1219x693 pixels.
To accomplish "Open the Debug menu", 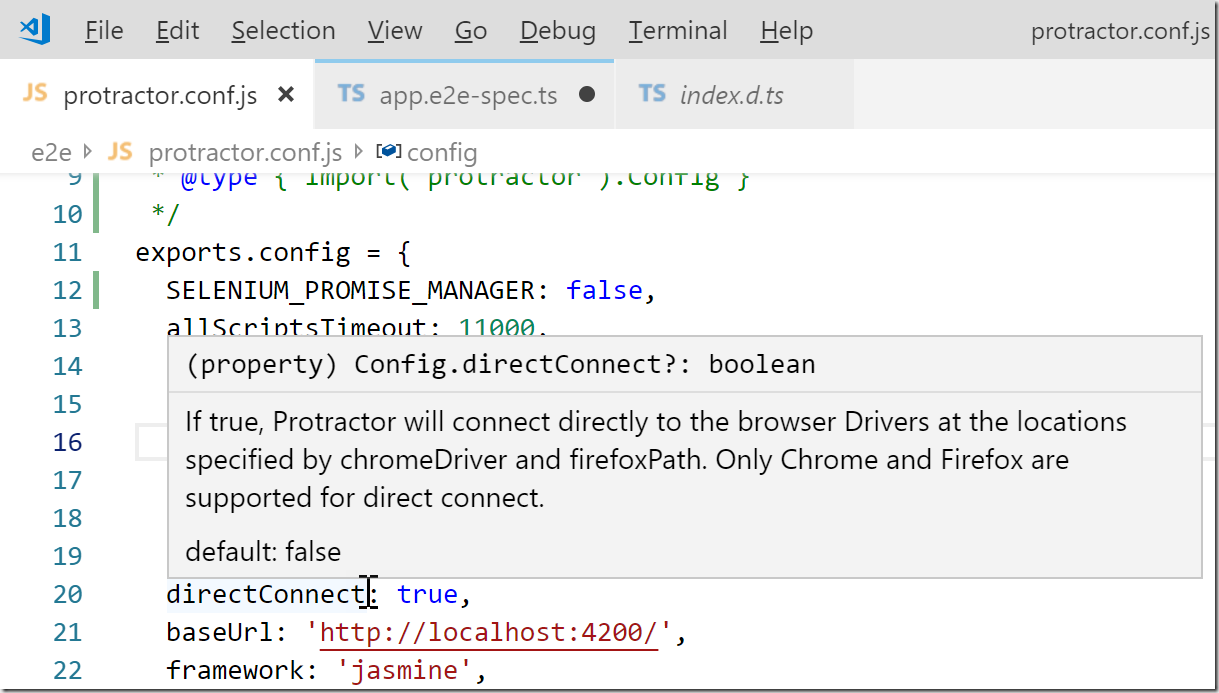I will click(x=558, y=31).
